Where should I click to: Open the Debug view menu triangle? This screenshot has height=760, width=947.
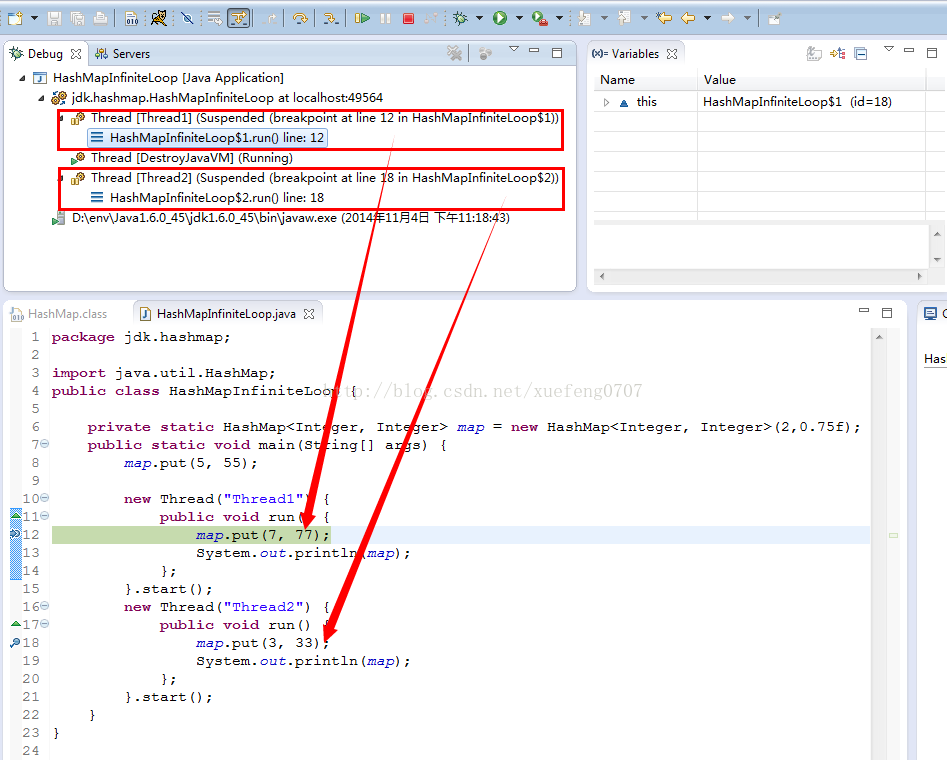click(x=514, y=49)
